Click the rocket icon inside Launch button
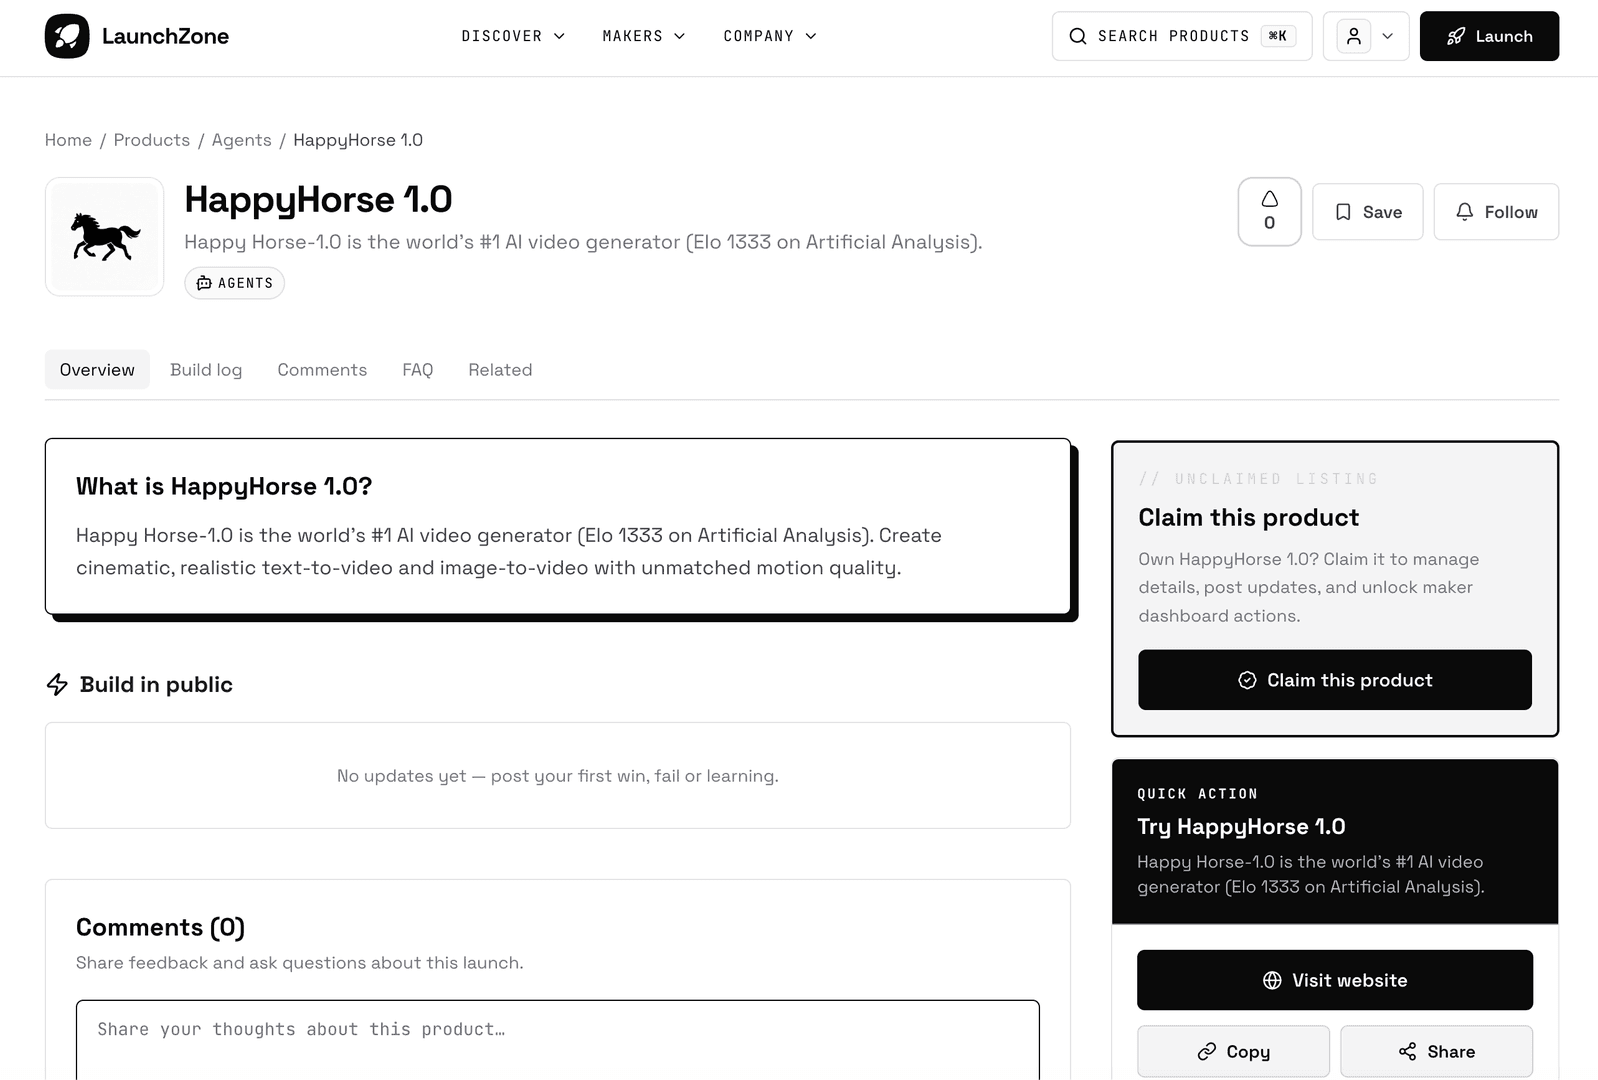 [x=1456, y=36]
